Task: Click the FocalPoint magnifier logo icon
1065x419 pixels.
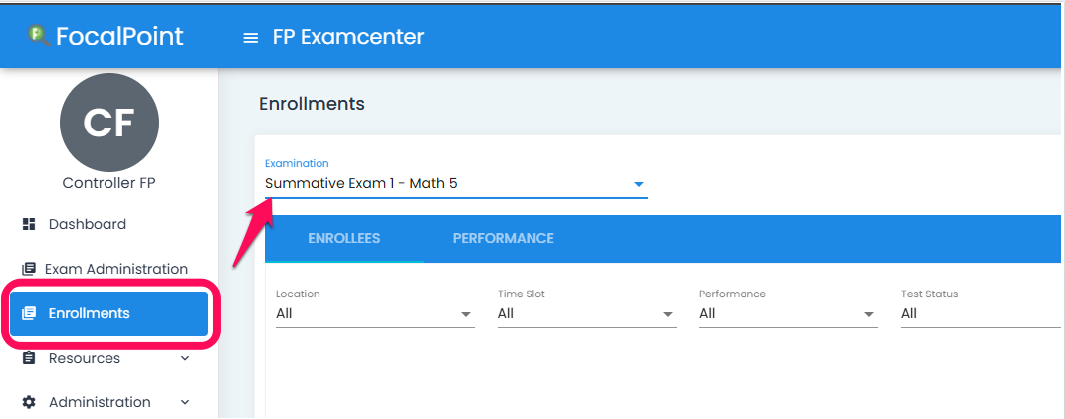Action: [39, 35]
